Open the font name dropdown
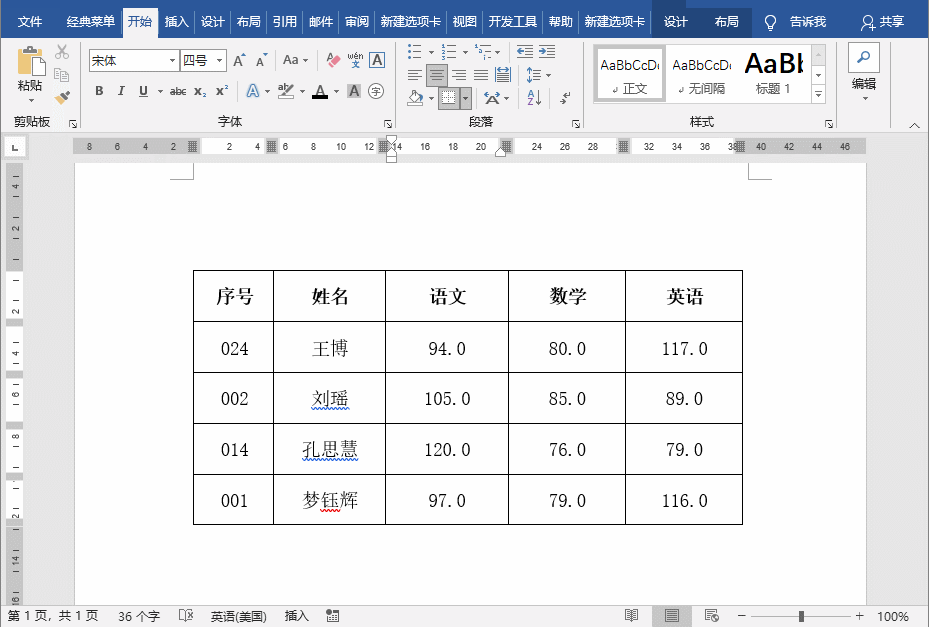929x627 pixels. point(173,60)
